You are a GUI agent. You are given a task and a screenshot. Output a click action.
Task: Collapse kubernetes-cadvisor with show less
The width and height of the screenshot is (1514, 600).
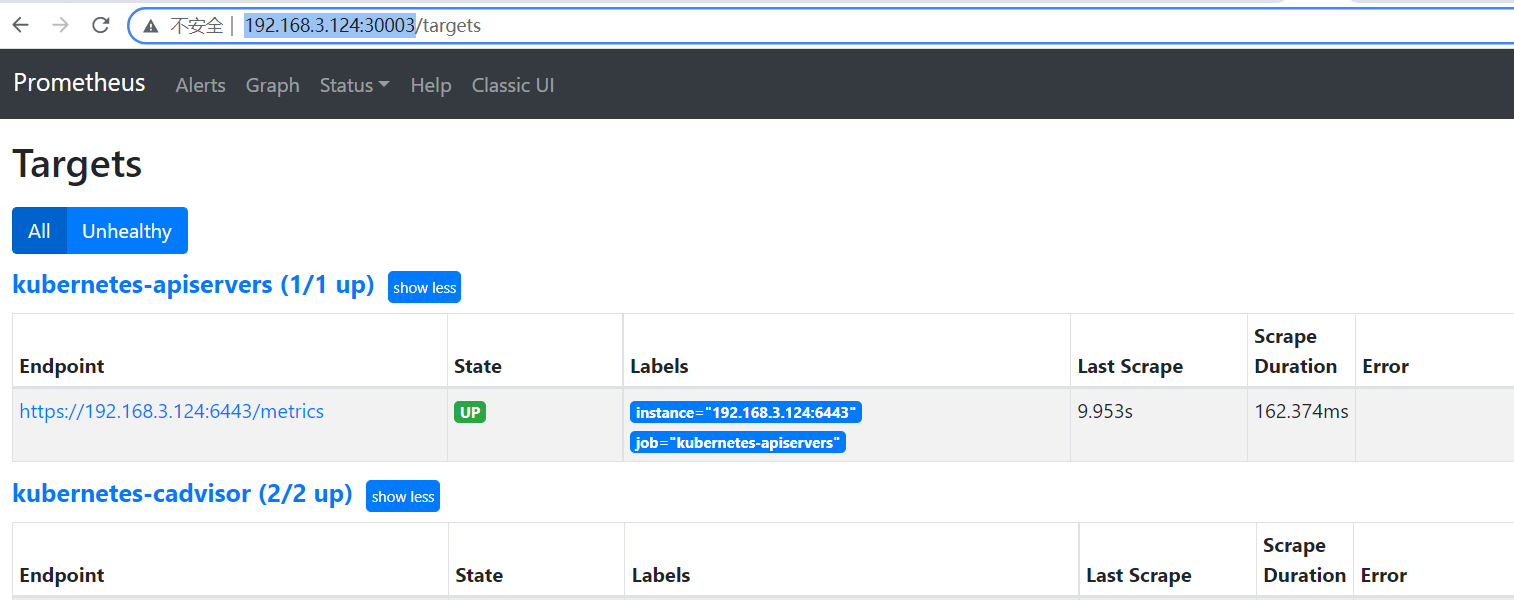403,496
